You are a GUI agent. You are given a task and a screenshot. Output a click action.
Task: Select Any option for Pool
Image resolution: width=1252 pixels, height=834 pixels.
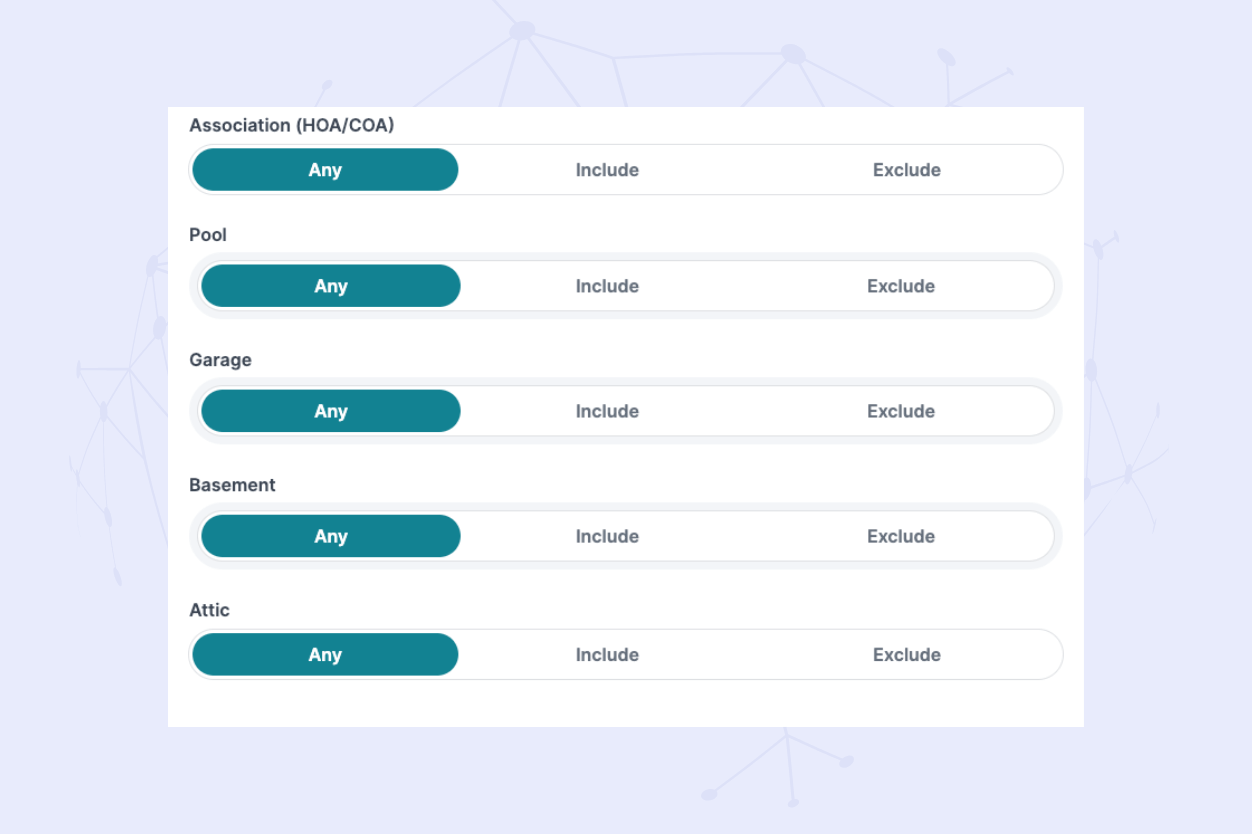(330, 286)
